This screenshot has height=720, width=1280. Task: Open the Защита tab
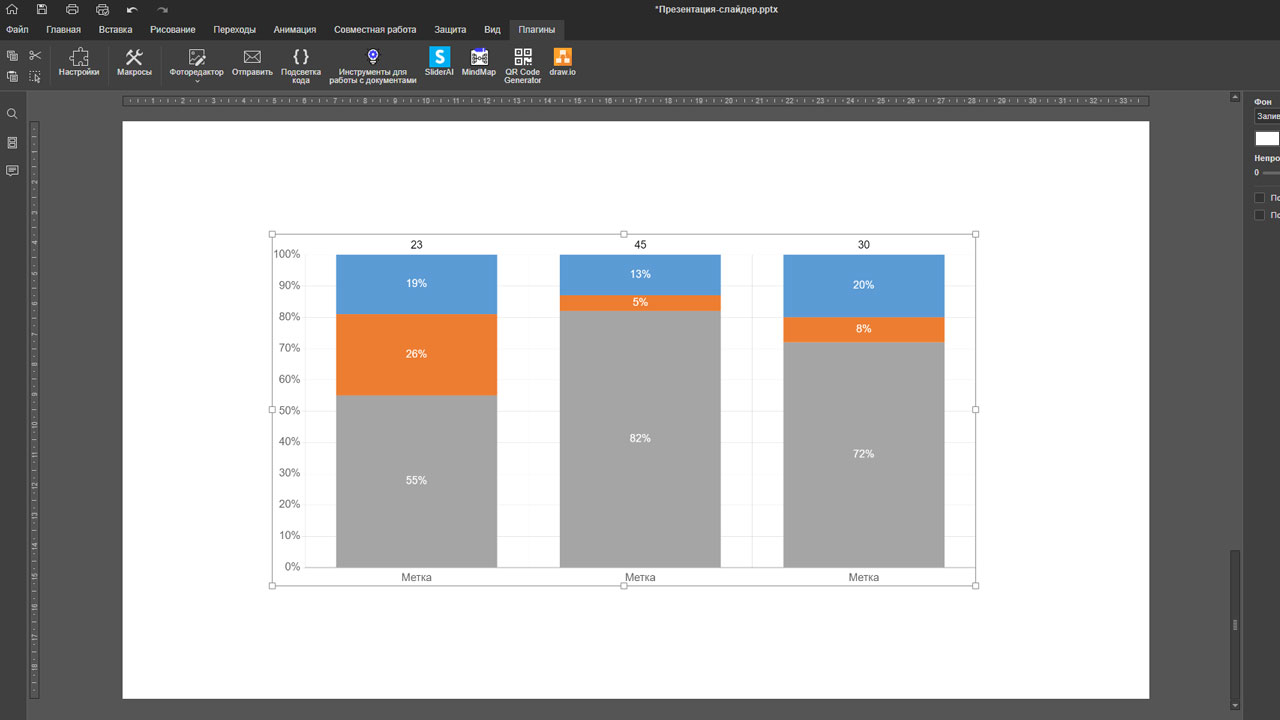coord(450,30)
